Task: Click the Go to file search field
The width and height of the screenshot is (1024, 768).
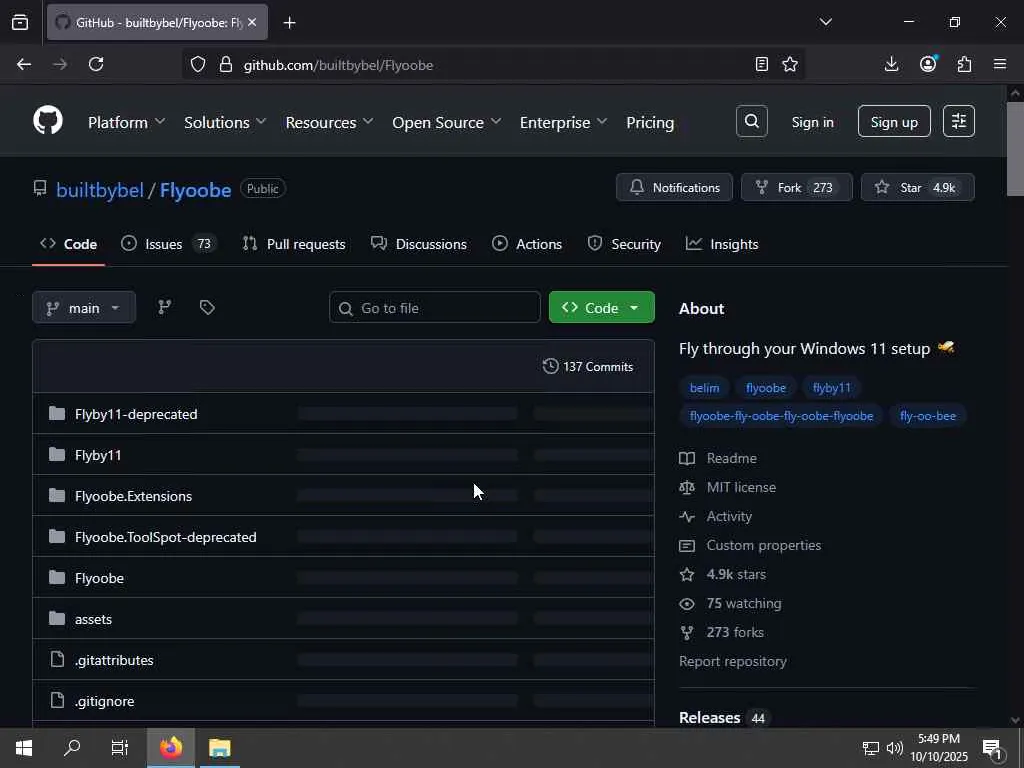Action: 435,307
